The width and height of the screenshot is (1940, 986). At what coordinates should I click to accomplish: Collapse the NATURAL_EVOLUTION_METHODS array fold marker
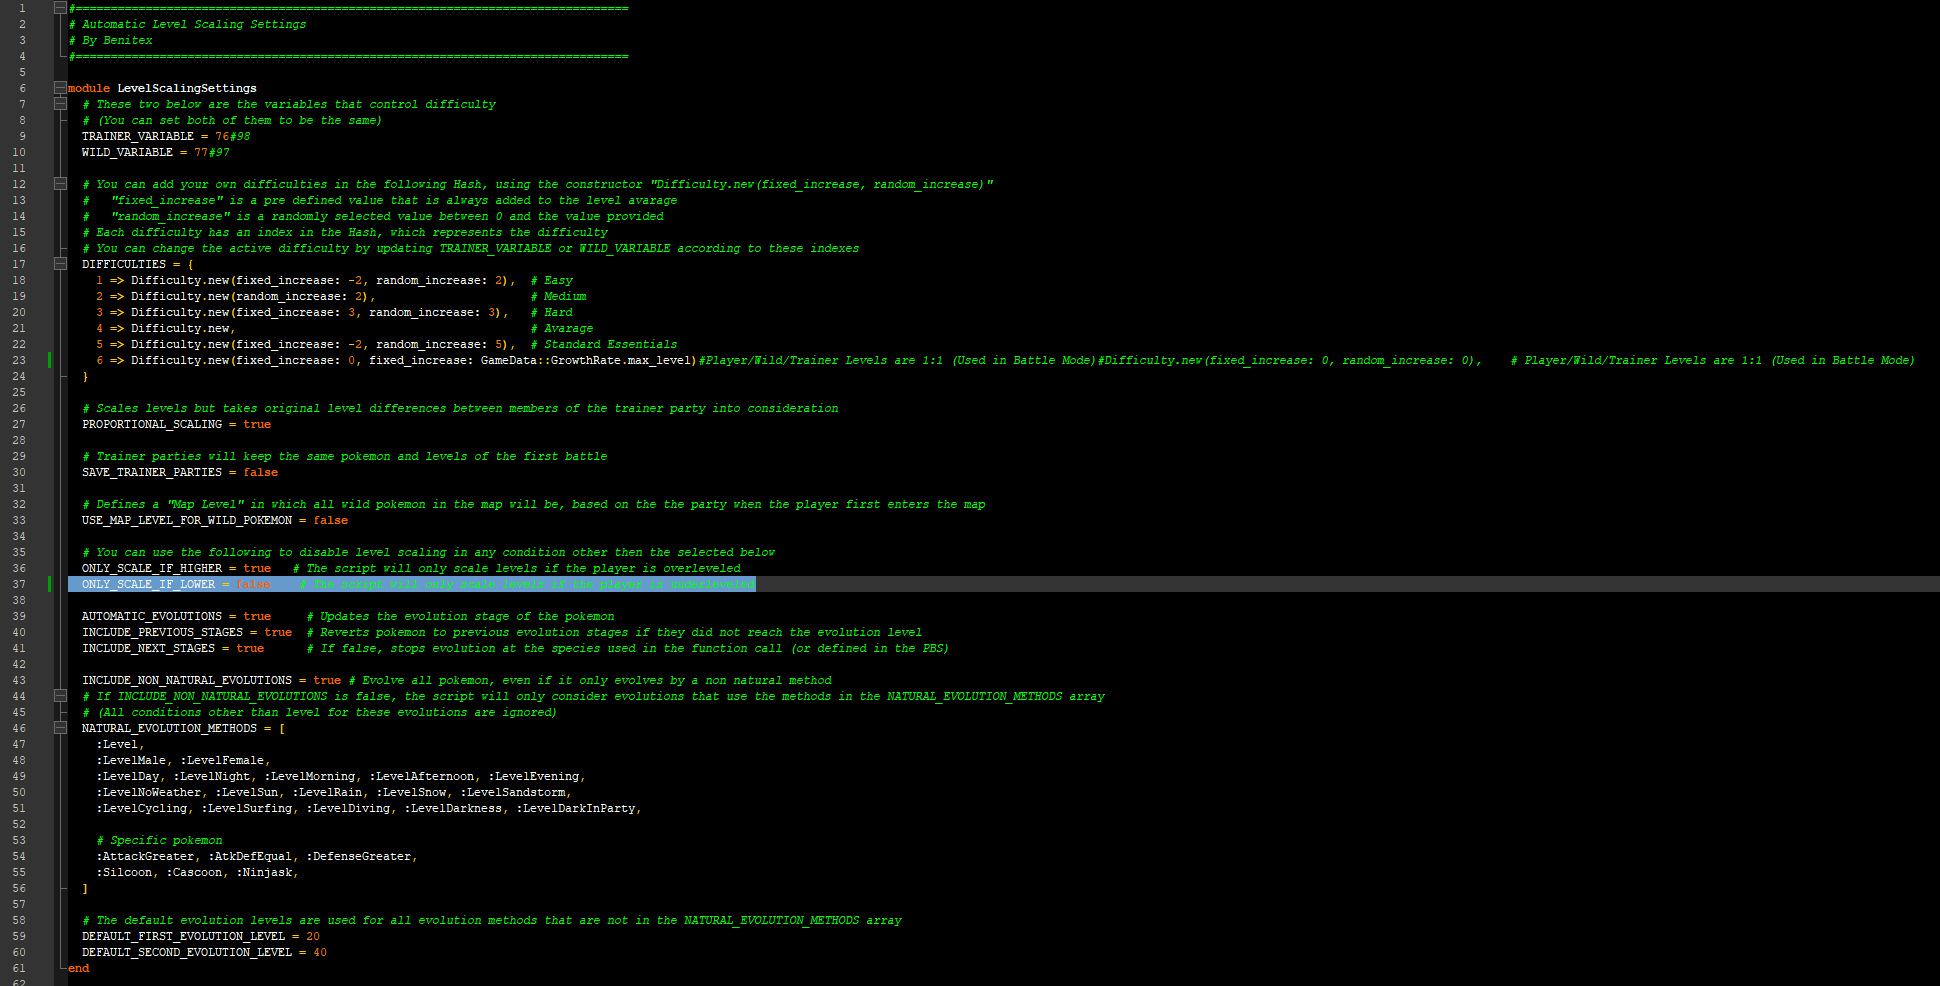point(60,728)
